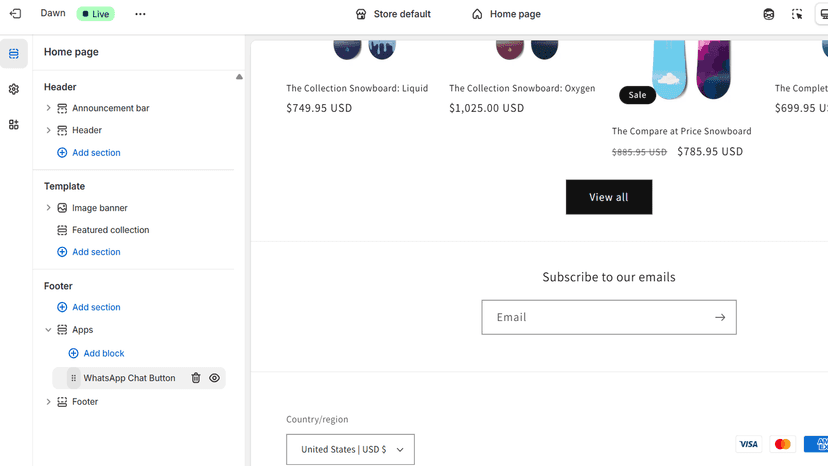This screenshot has height=466, width=828.
Task: Open the Home page template selector
Action: (506, 14)
